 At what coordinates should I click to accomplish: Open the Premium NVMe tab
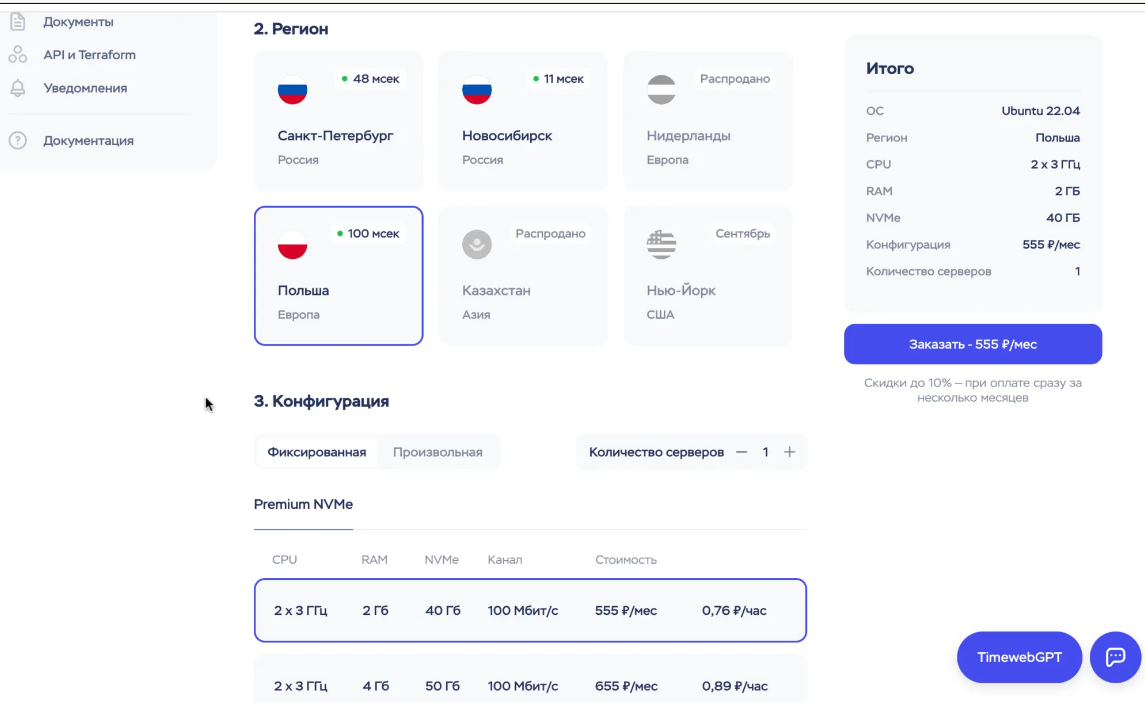303,505
